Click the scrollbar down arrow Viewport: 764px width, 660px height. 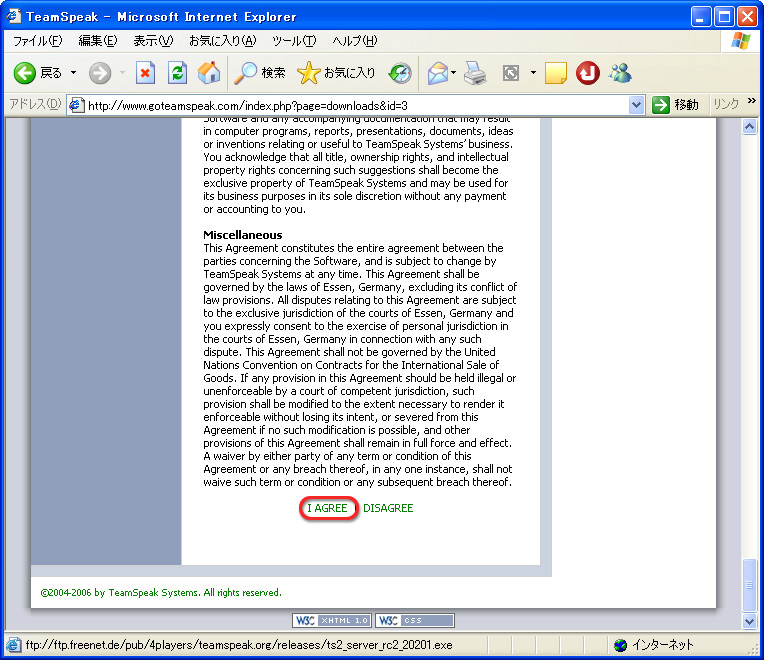[x=749, y=621]
